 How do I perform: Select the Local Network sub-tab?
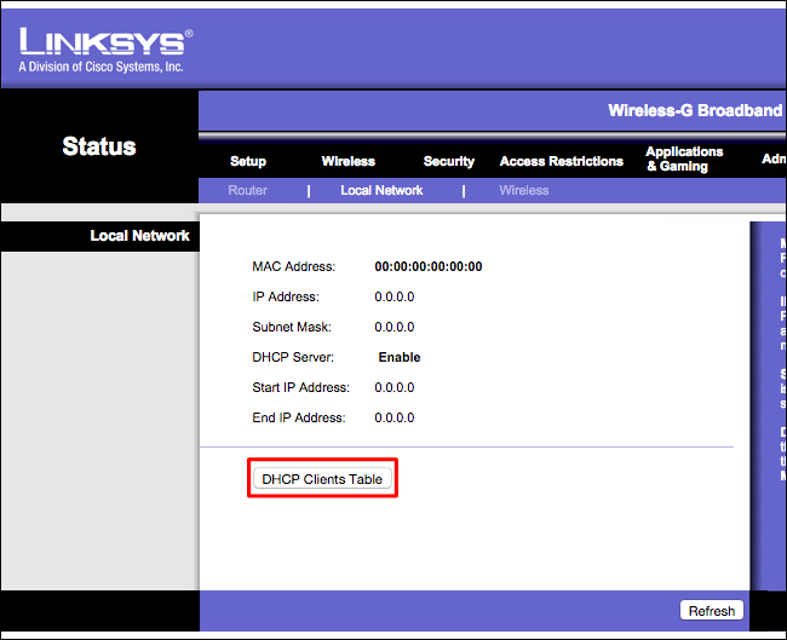click(x=382, y=190)
